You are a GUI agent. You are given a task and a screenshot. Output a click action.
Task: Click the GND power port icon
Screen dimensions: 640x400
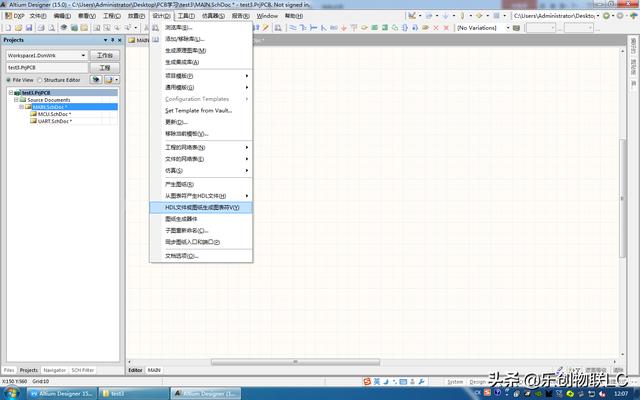(344, 28)
